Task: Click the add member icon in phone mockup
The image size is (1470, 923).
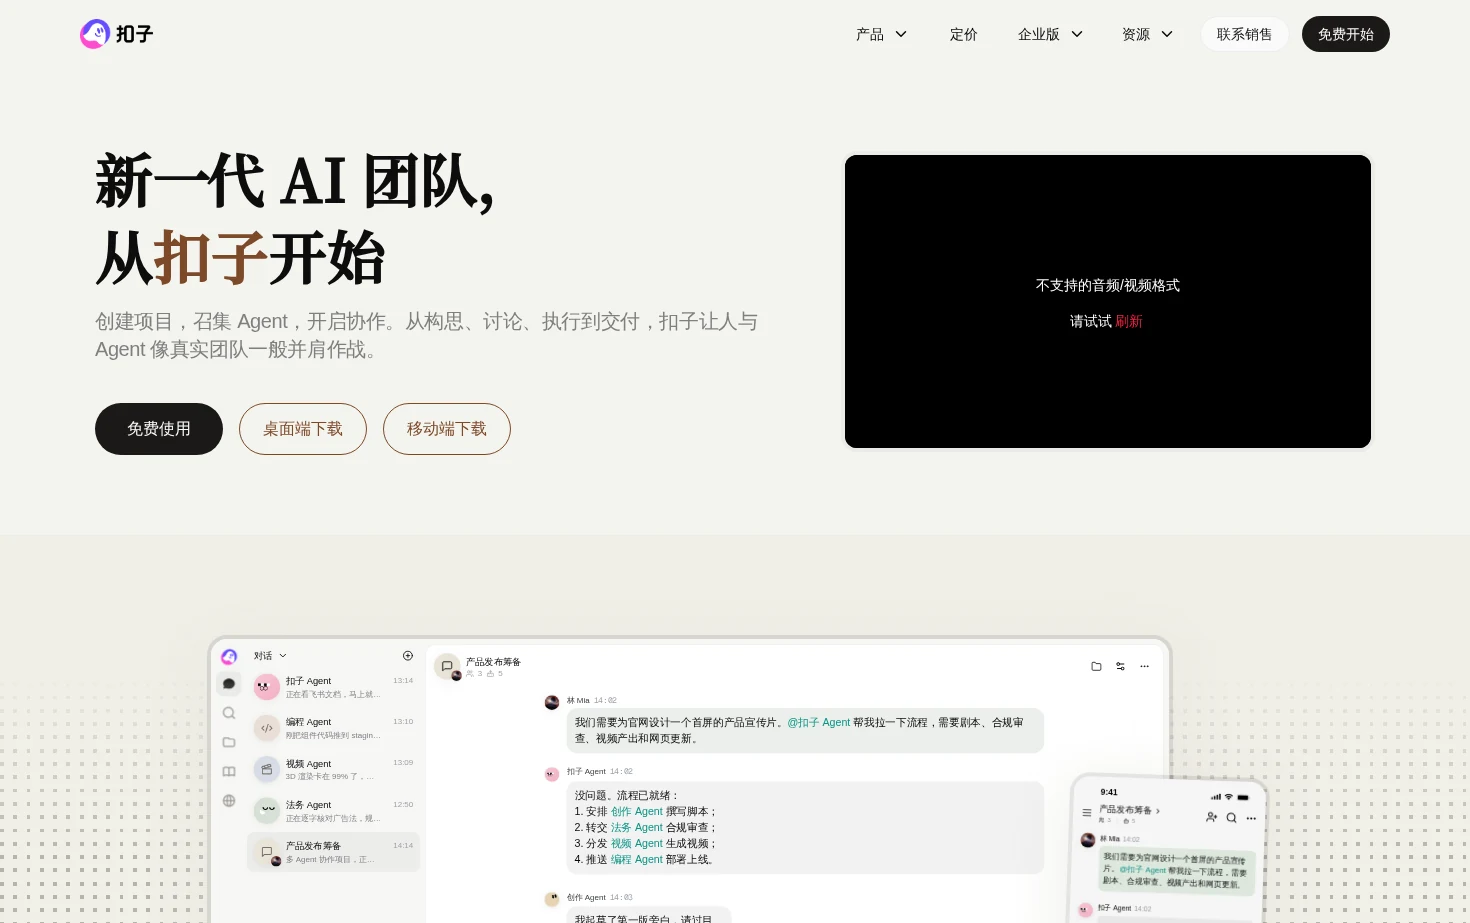Action: point(1212,817)
